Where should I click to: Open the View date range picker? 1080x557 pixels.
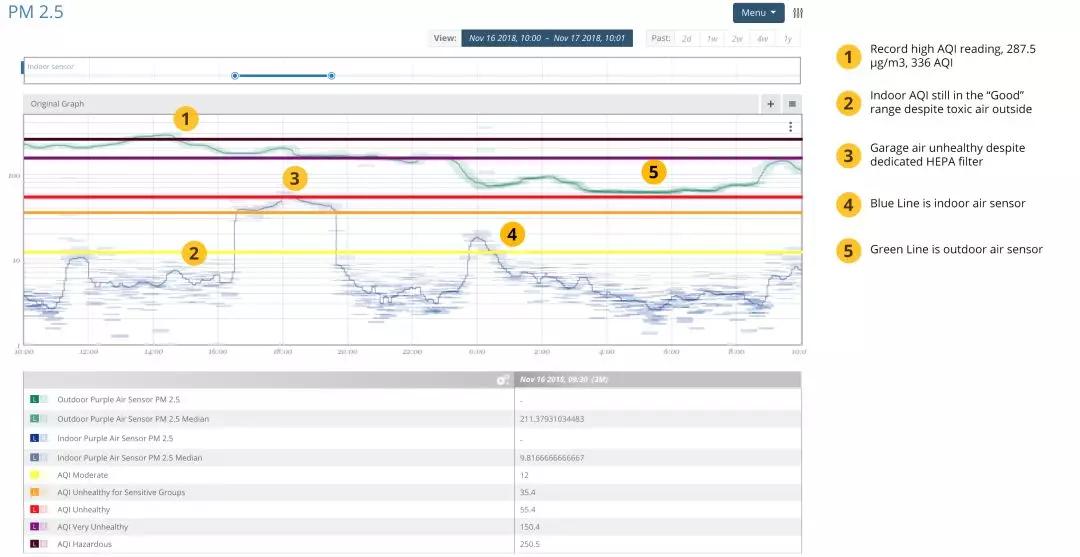(x=547, y=39)
